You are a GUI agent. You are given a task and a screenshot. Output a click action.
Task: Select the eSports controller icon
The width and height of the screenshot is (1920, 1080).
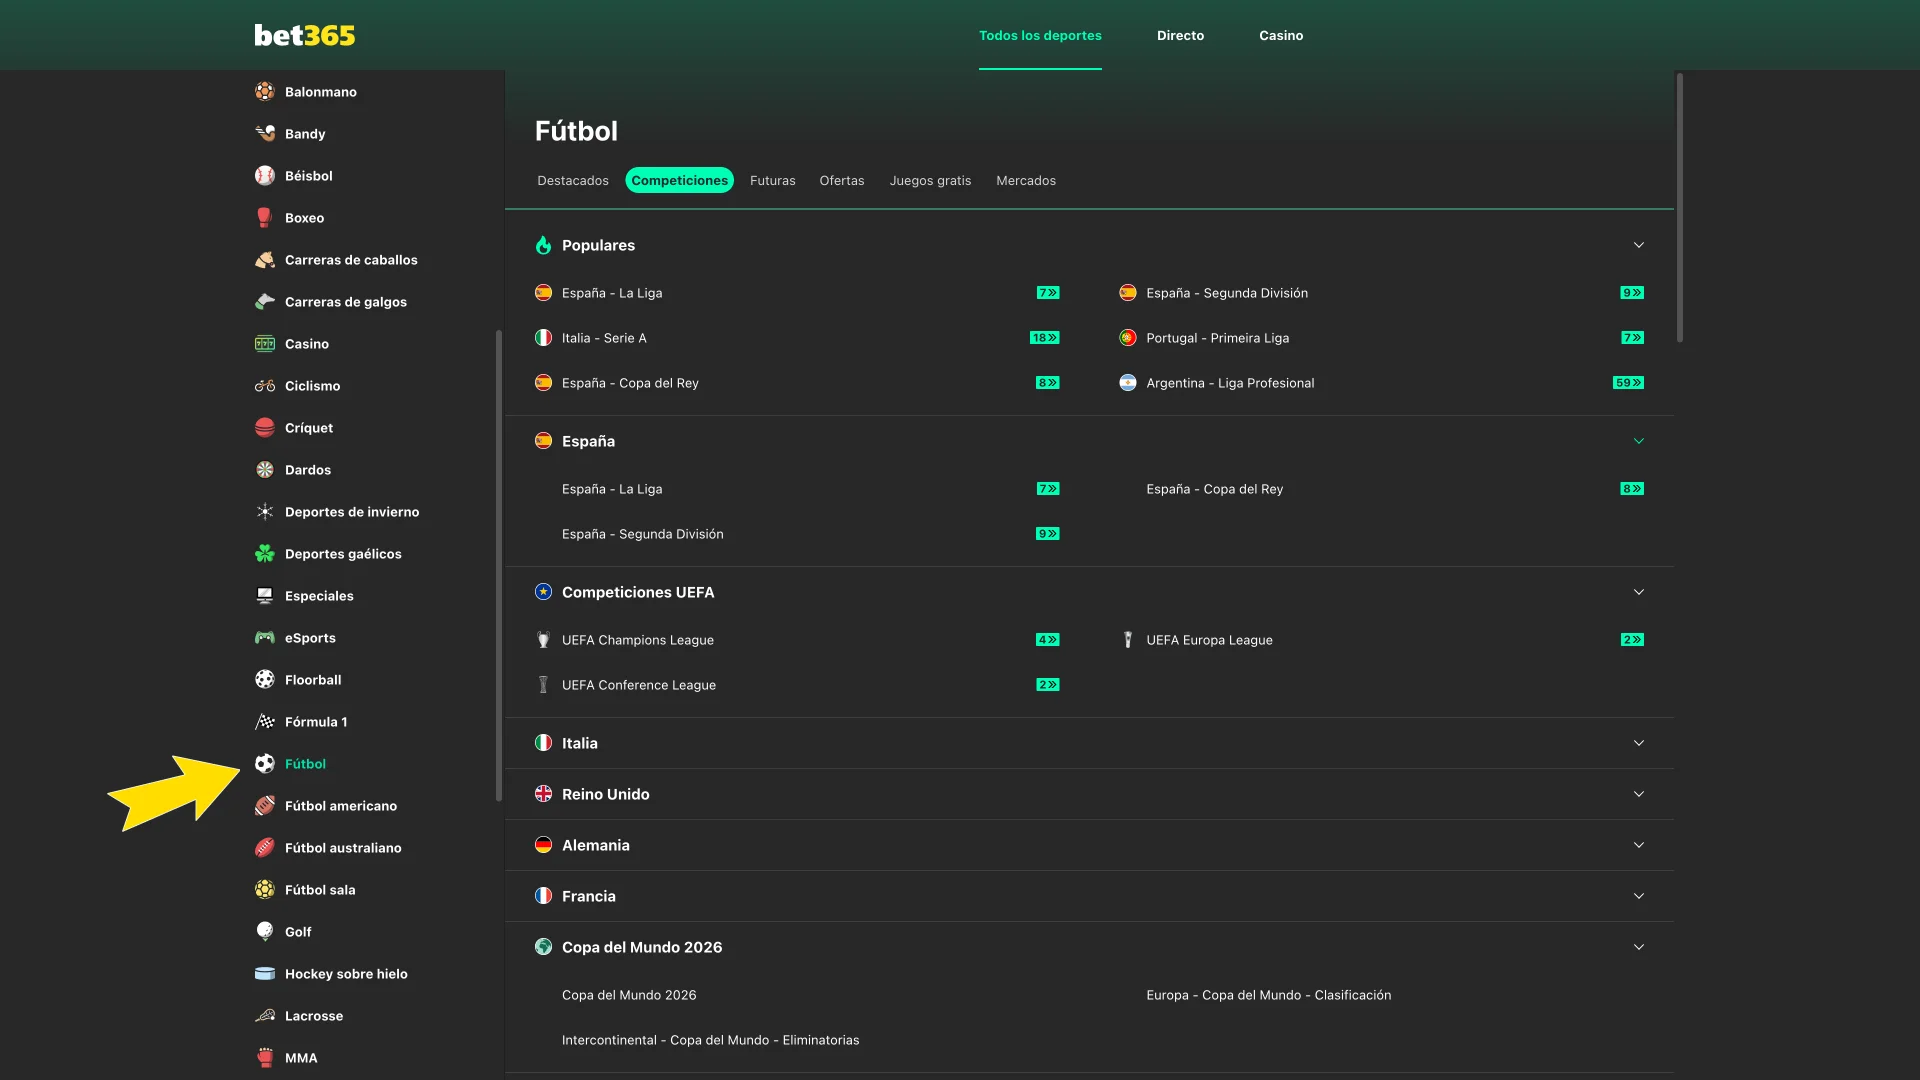(x=264, y=637)
